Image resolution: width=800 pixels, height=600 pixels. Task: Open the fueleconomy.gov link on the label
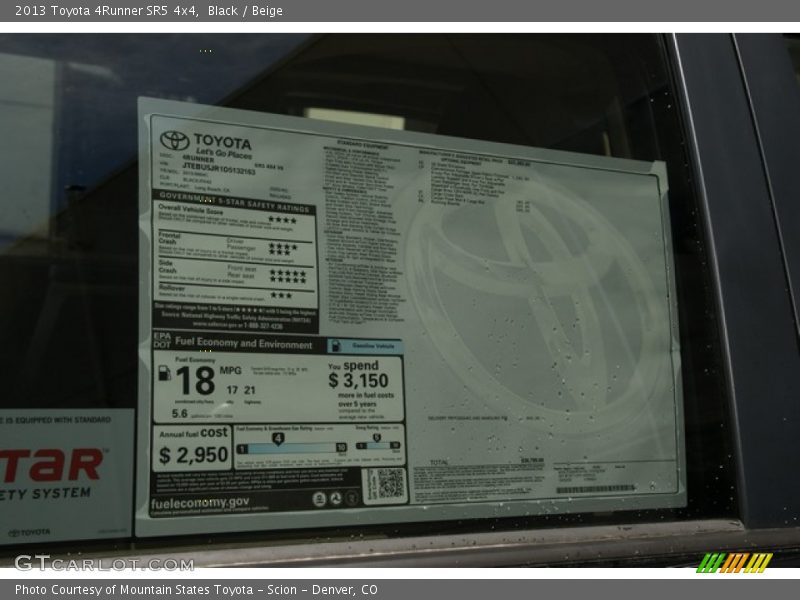pyautogui.click(x=200, y=503)
